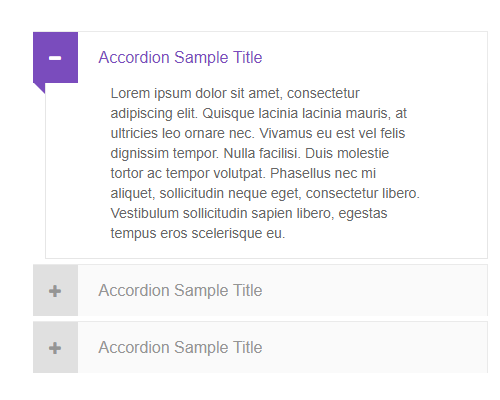Select the middle accordion tab's blank right side
The width and height of the screenshot is (500, 400).
pyautogui.click(x=373, y=290)
